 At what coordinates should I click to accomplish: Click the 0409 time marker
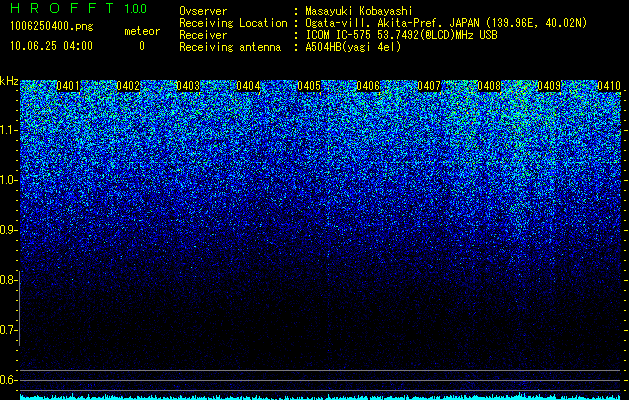(549, 86)
